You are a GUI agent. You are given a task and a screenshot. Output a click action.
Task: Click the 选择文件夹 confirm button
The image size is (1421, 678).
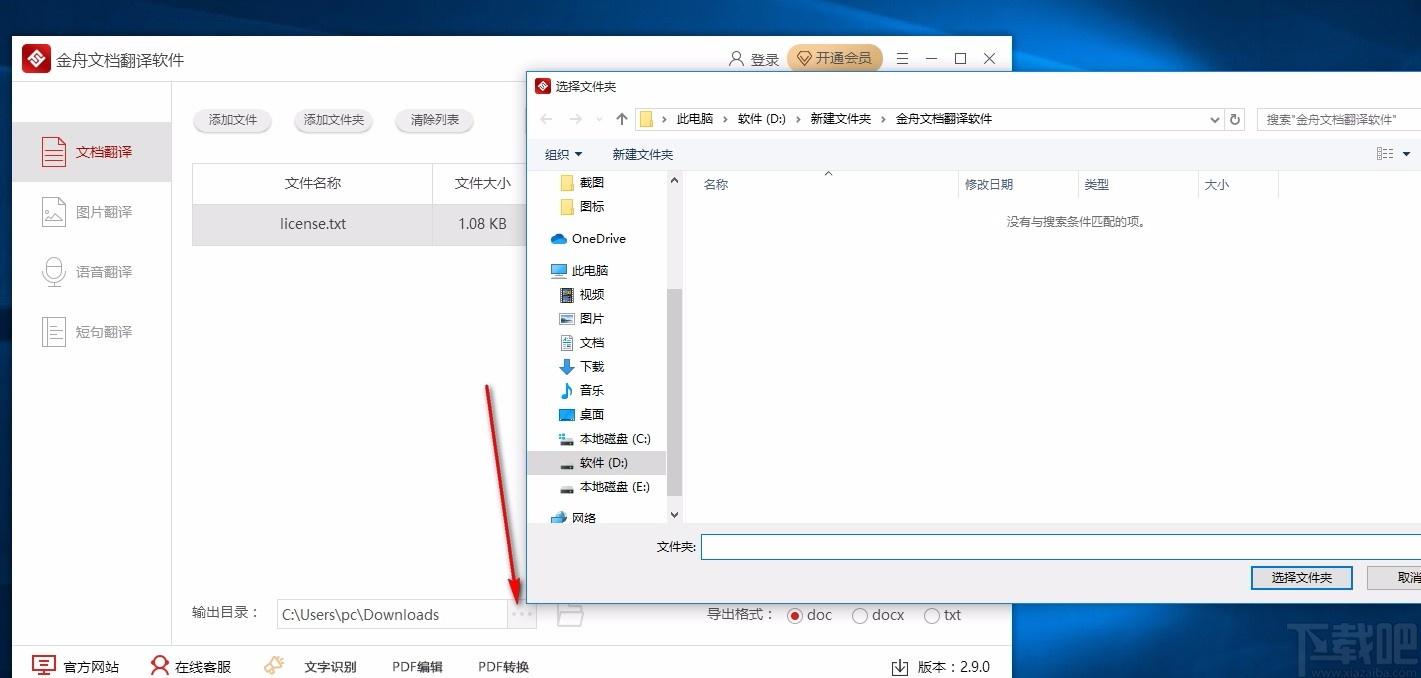(1302, 577)
